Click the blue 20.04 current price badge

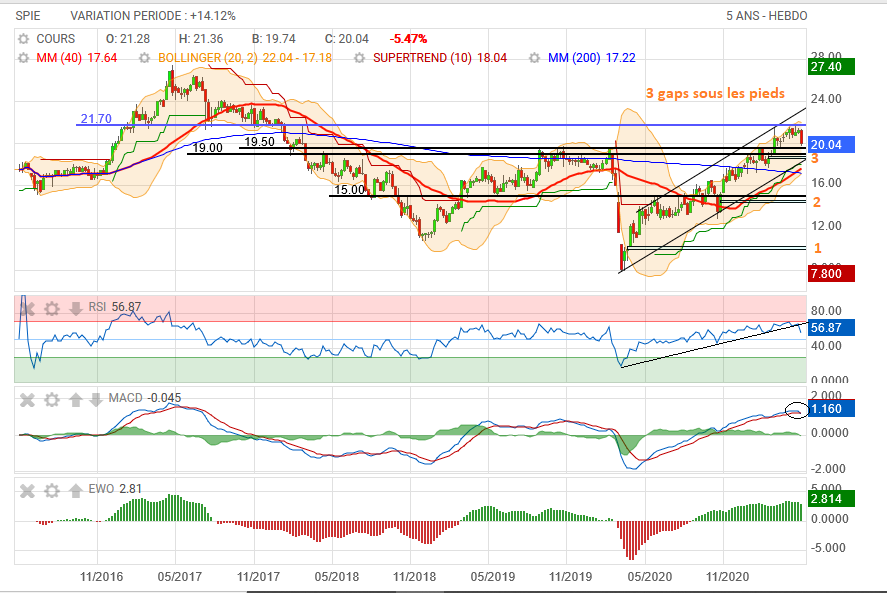tap(832, 145)
